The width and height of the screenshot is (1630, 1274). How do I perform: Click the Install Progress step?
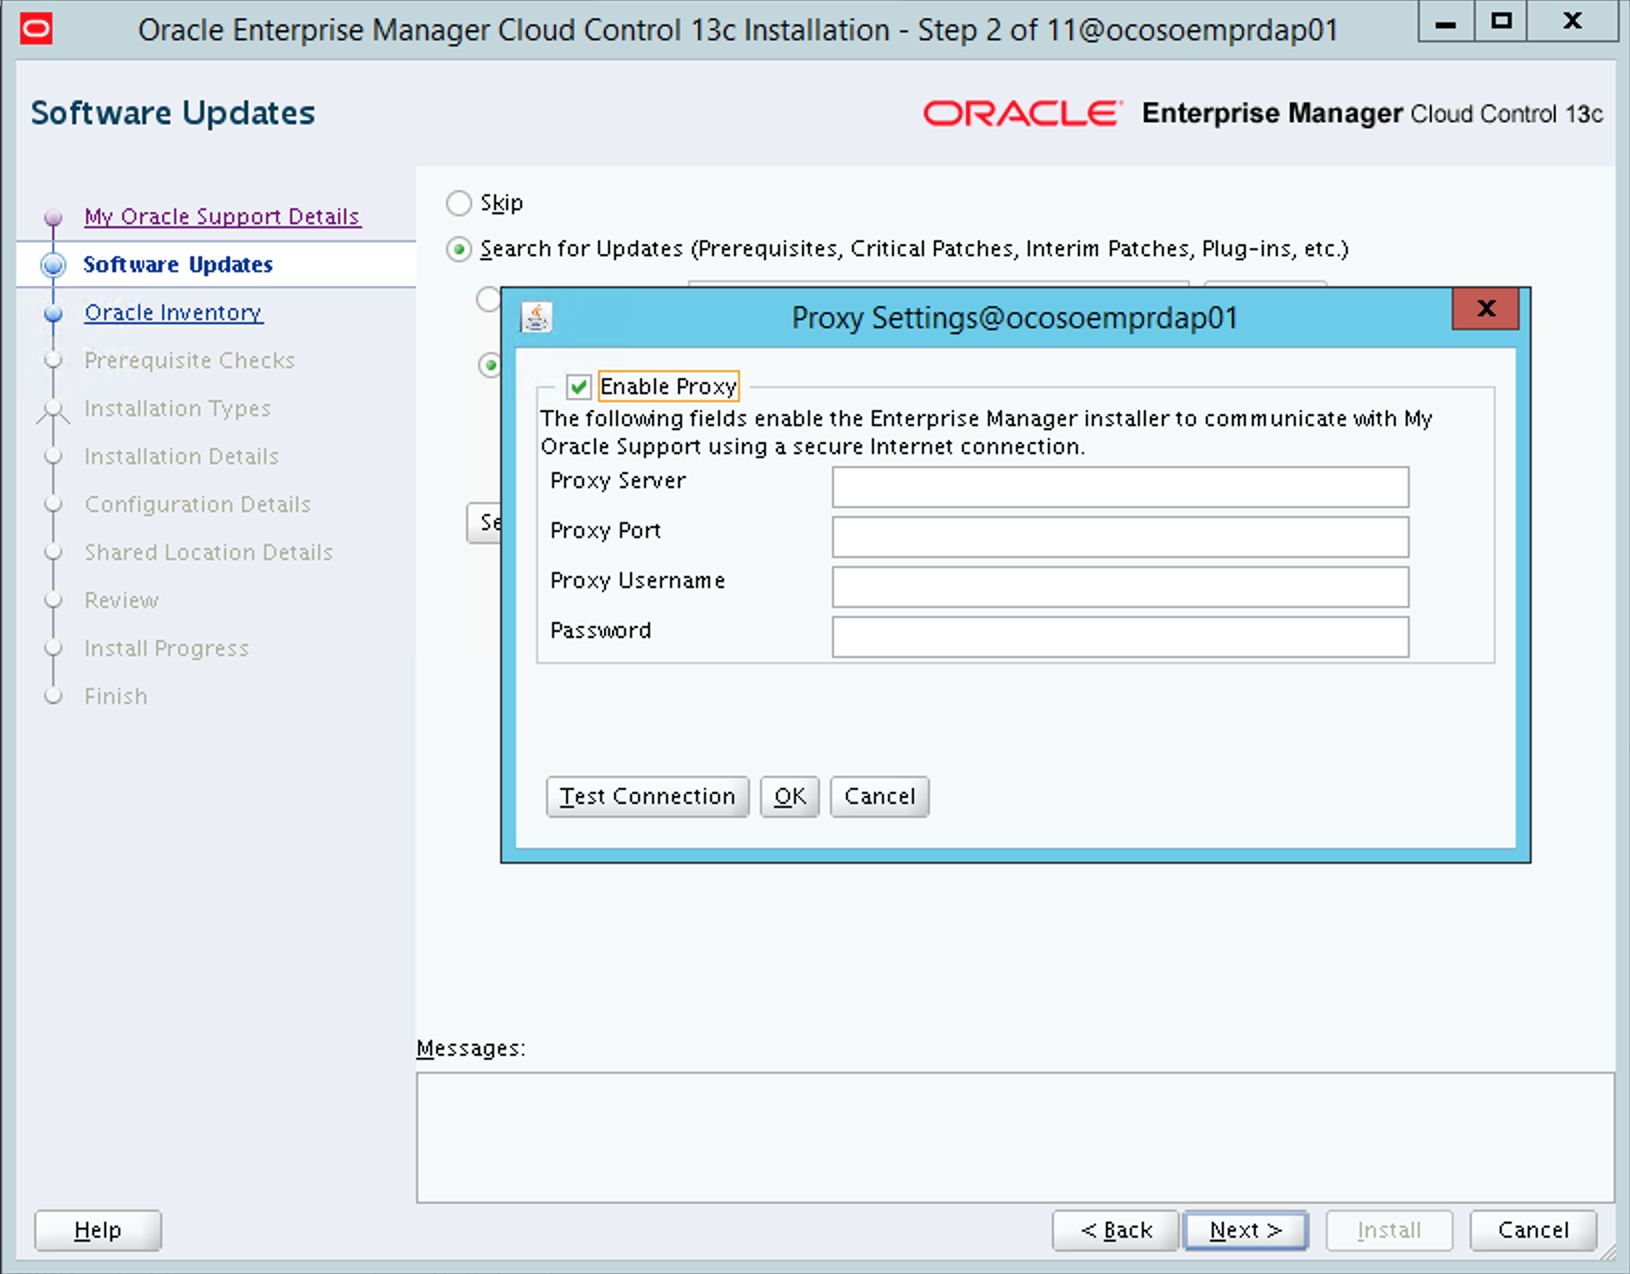point(167,649)
